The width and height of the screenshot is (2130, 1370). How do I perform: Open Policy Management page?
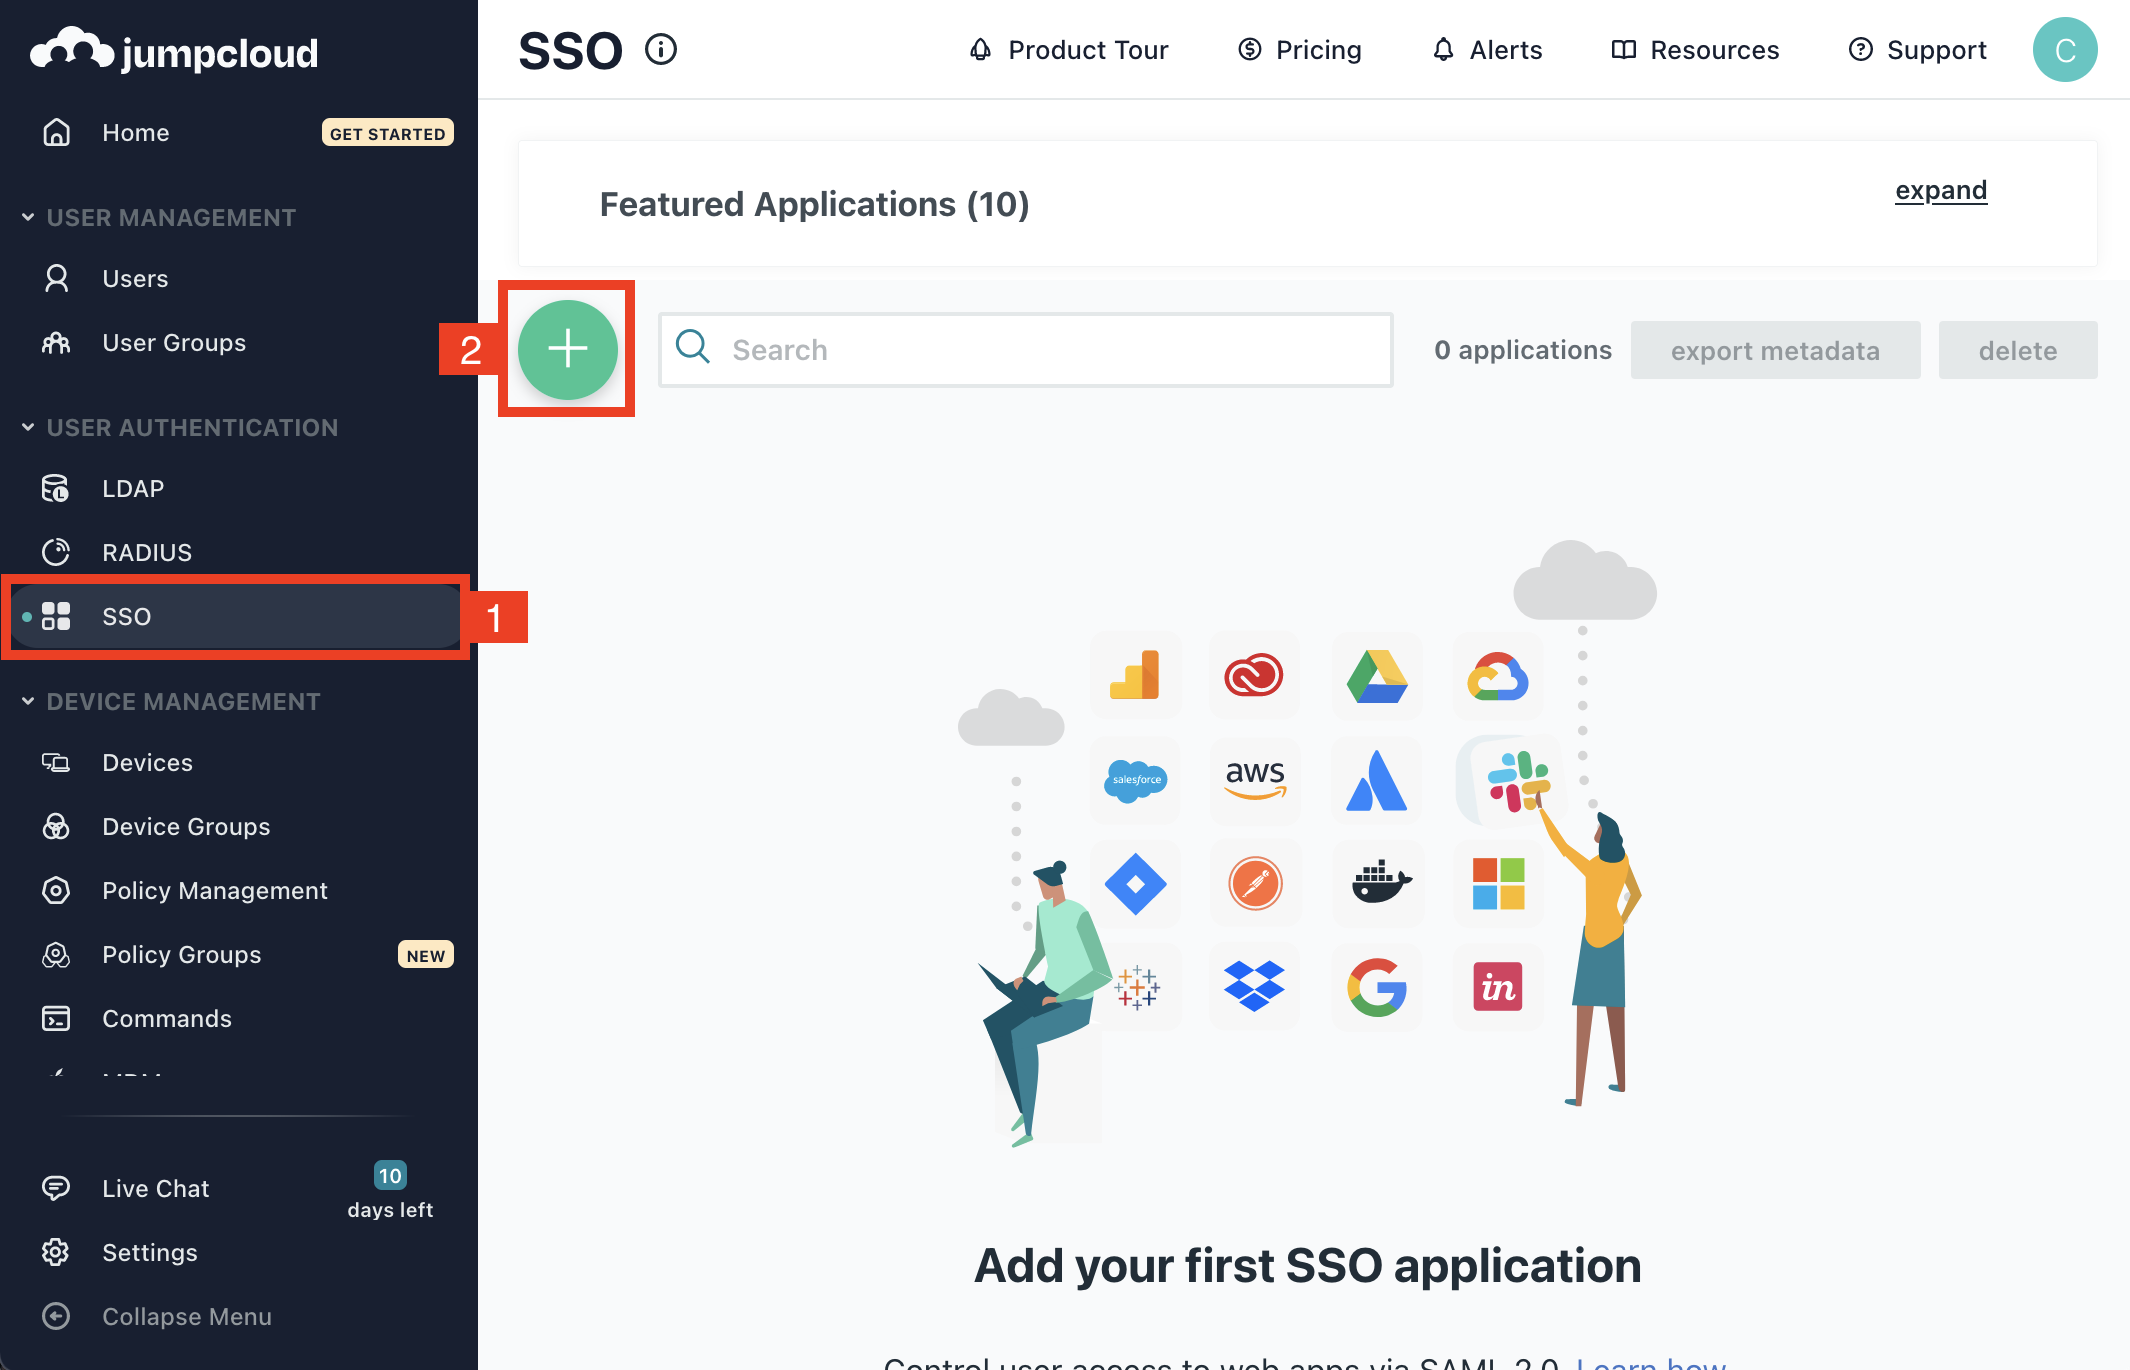coord(214,891)
